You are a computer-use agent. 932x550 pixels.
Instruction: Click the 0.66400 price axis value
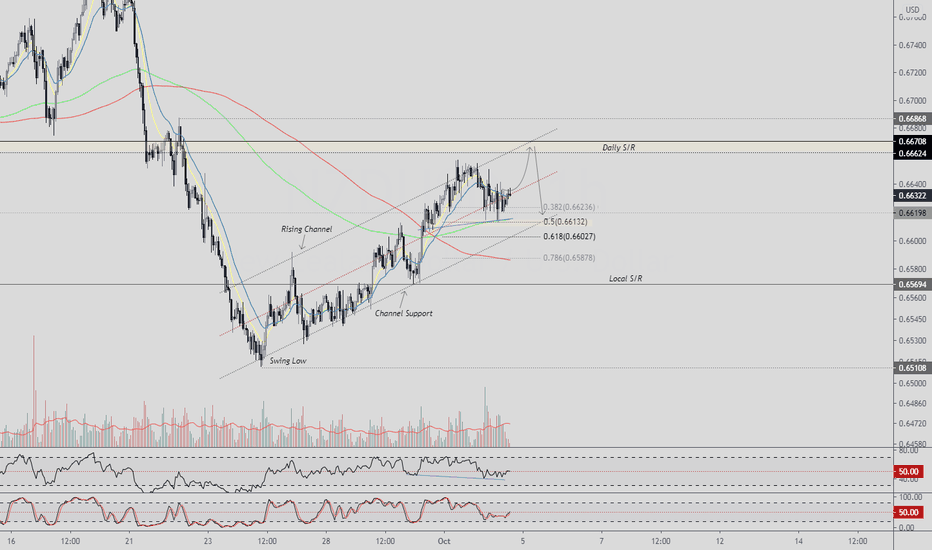coord(912,185)
